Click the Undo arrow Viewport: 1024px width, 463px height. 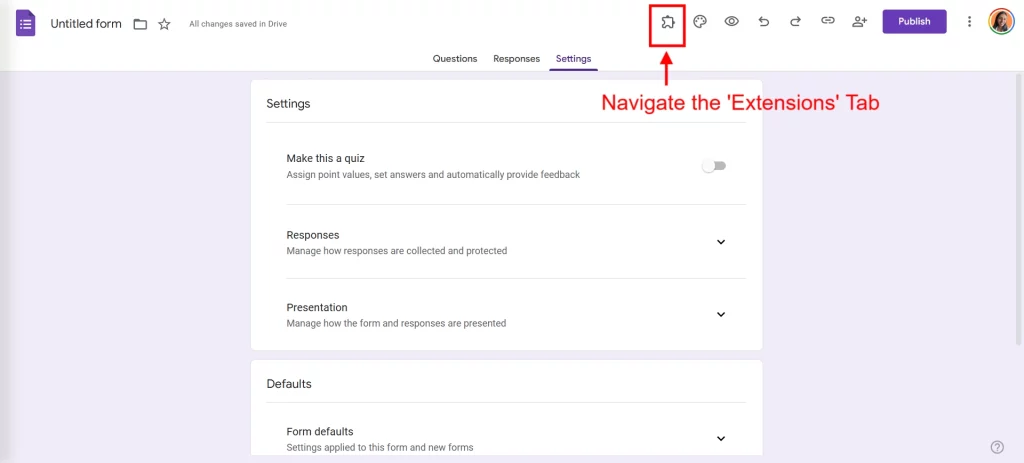click(764, 22)
